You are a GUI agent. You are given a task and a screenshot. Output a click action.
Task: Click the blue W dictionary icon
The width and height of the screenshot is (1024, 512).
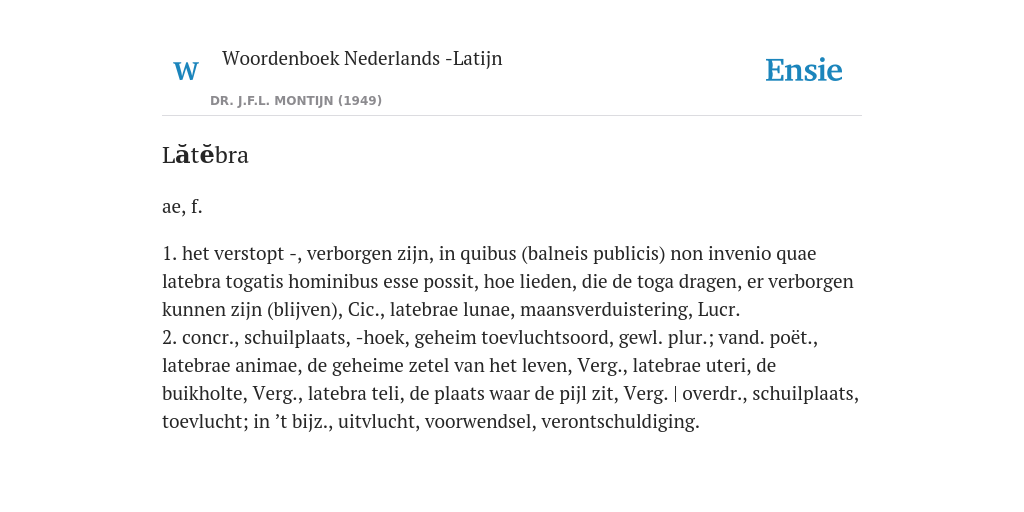coord(185,71)
